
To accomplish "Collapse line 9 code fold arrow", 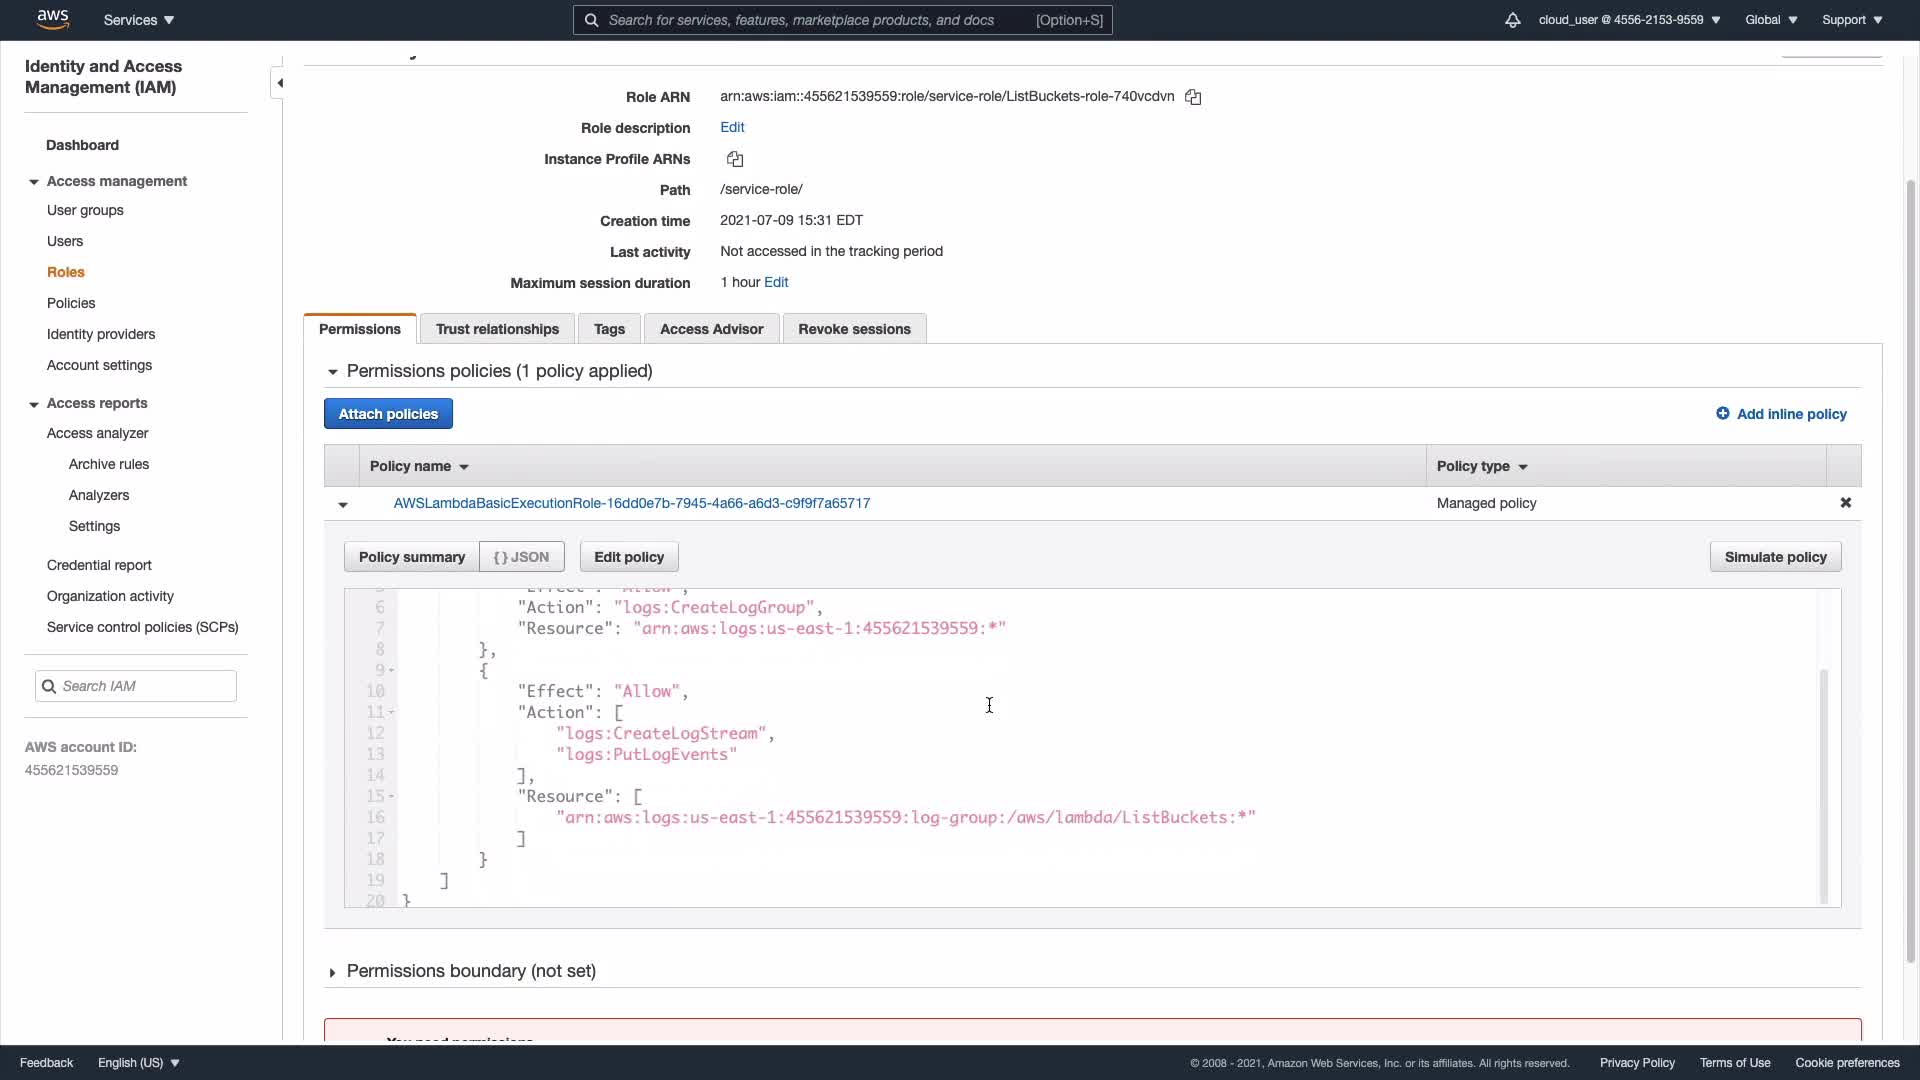I will click(391, 670).
